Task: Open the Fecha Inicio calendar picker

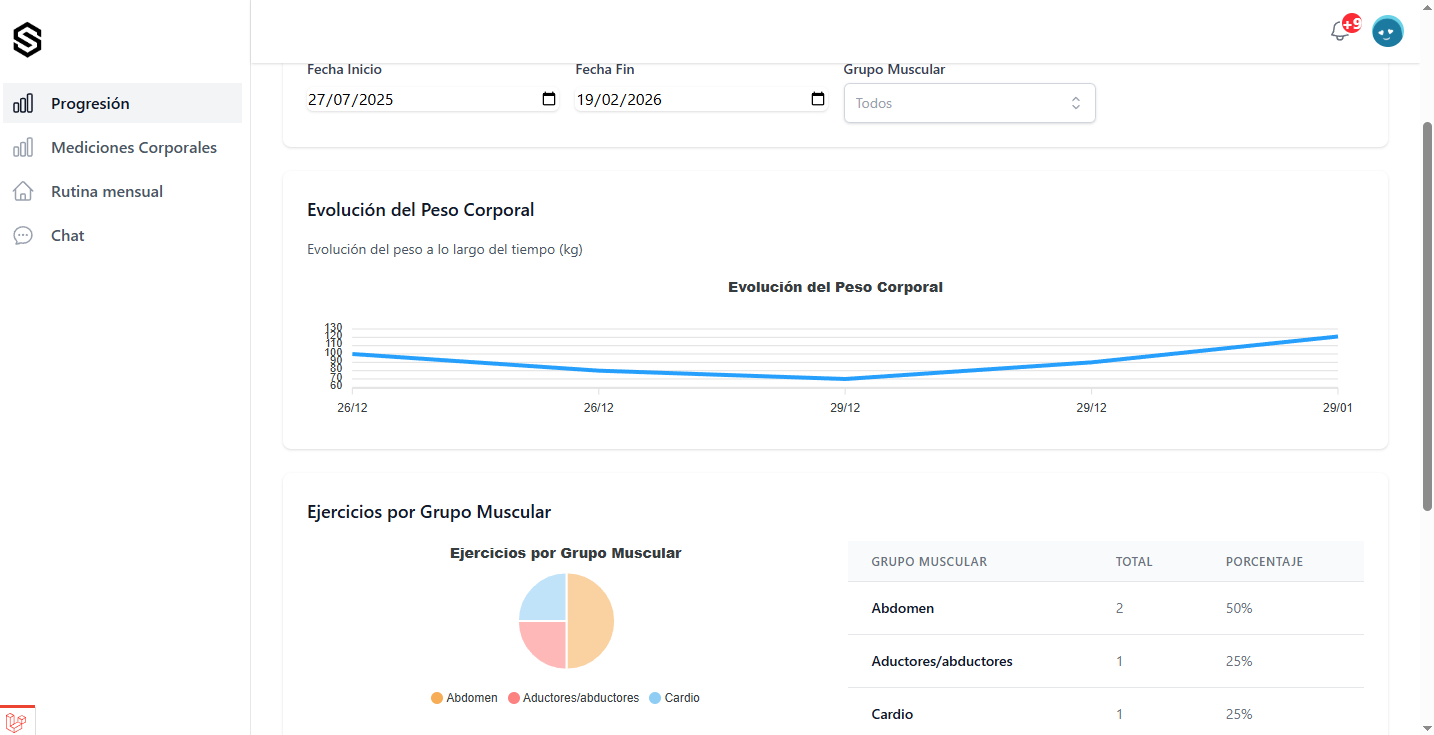Action: [548, 99]
